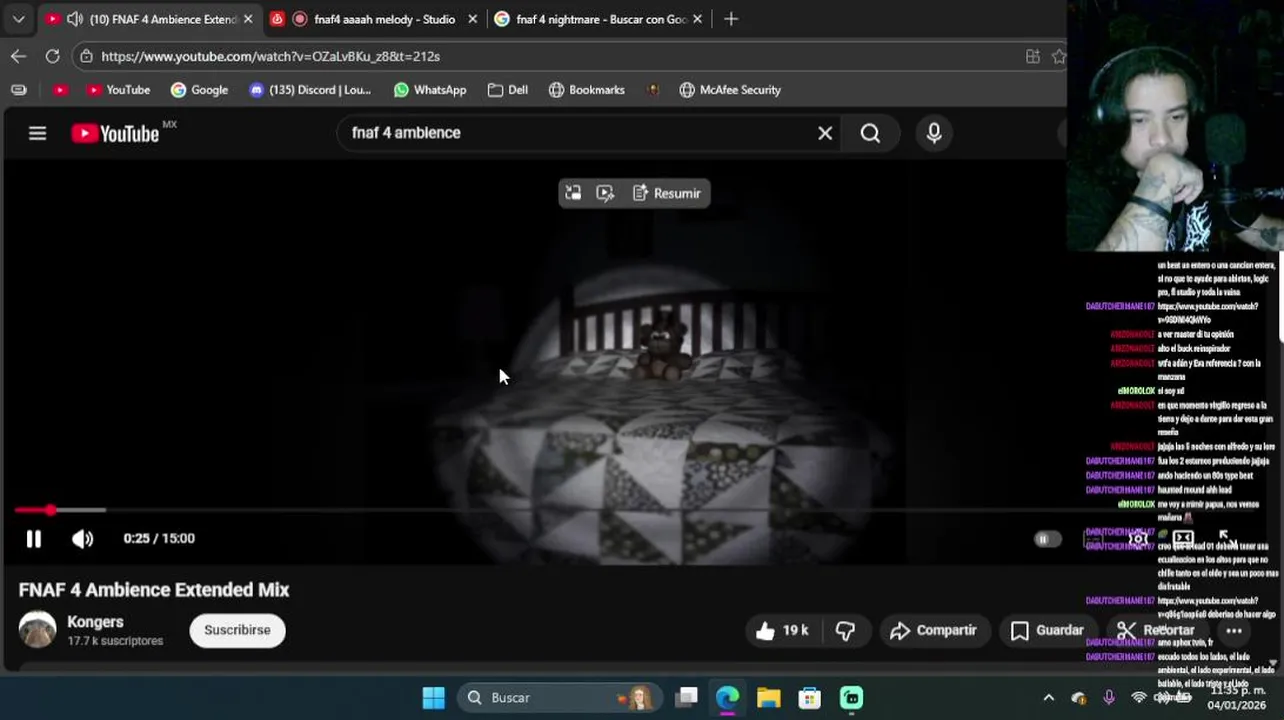Open Task View on the taskbar
This screenshot has height=720, width=1284.
(x=686, y=697)
